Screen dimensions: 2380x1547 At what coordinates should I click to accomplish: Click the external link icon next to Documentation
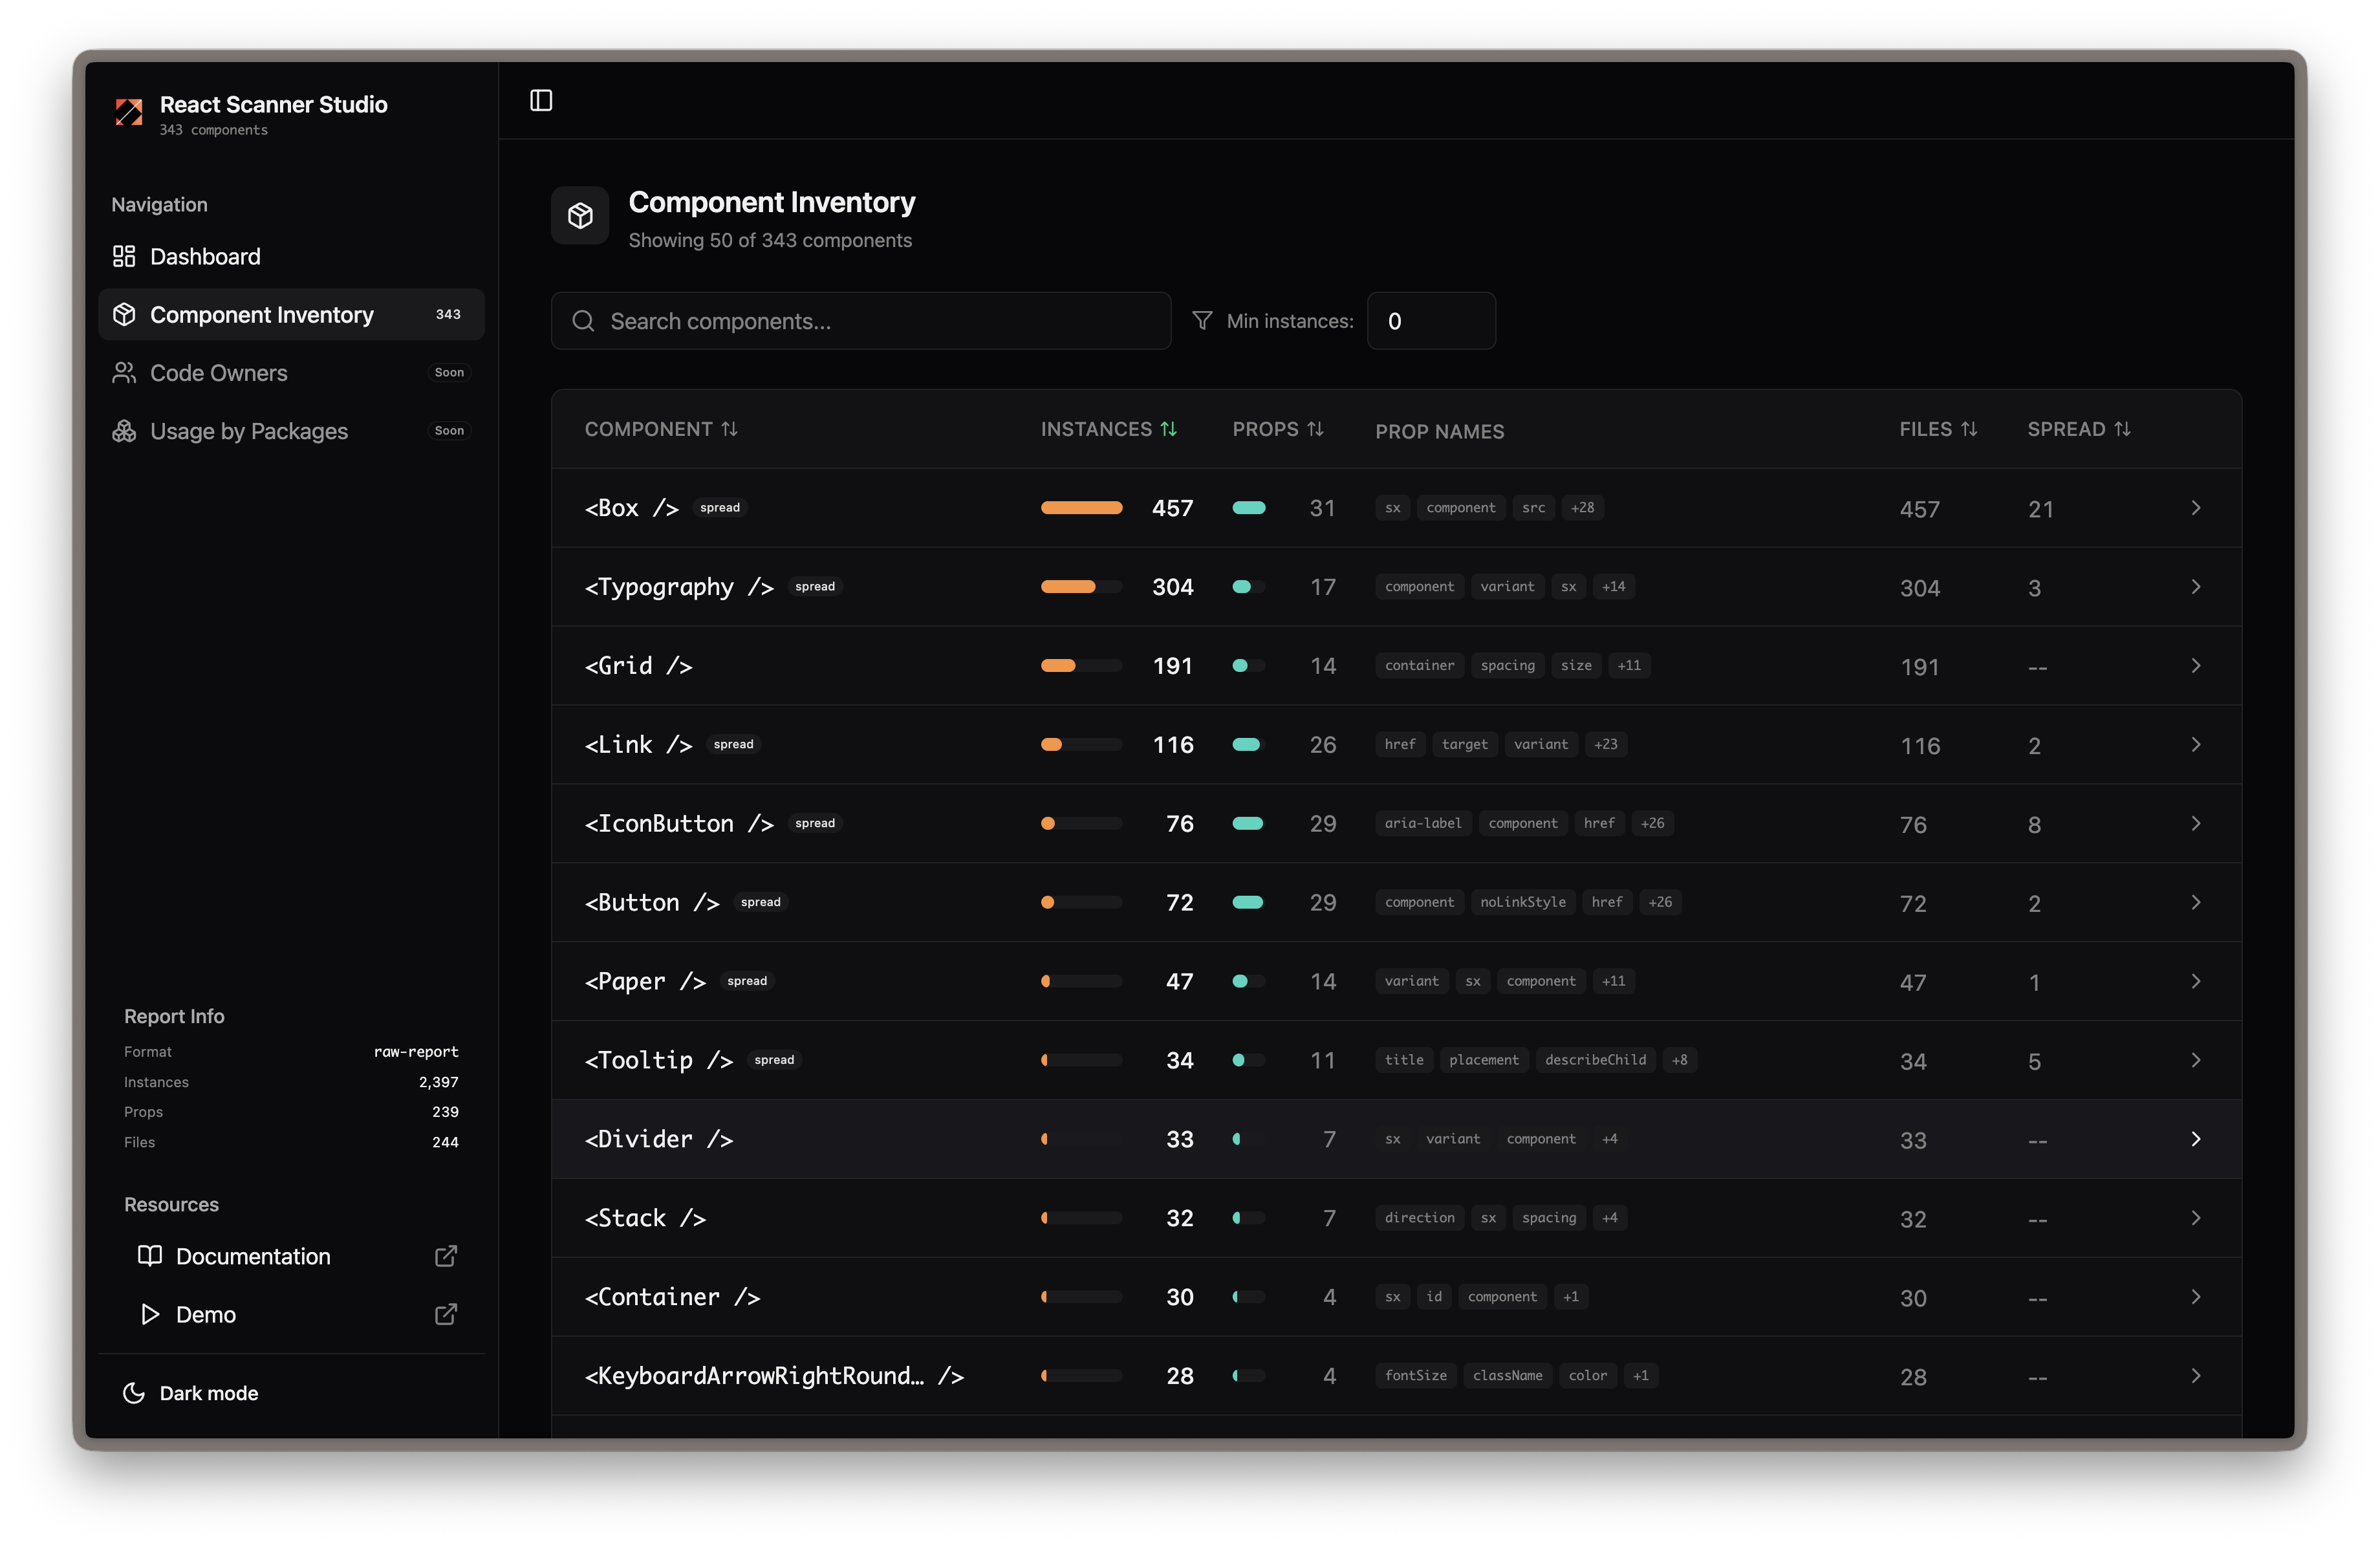tap(446, 1256)
